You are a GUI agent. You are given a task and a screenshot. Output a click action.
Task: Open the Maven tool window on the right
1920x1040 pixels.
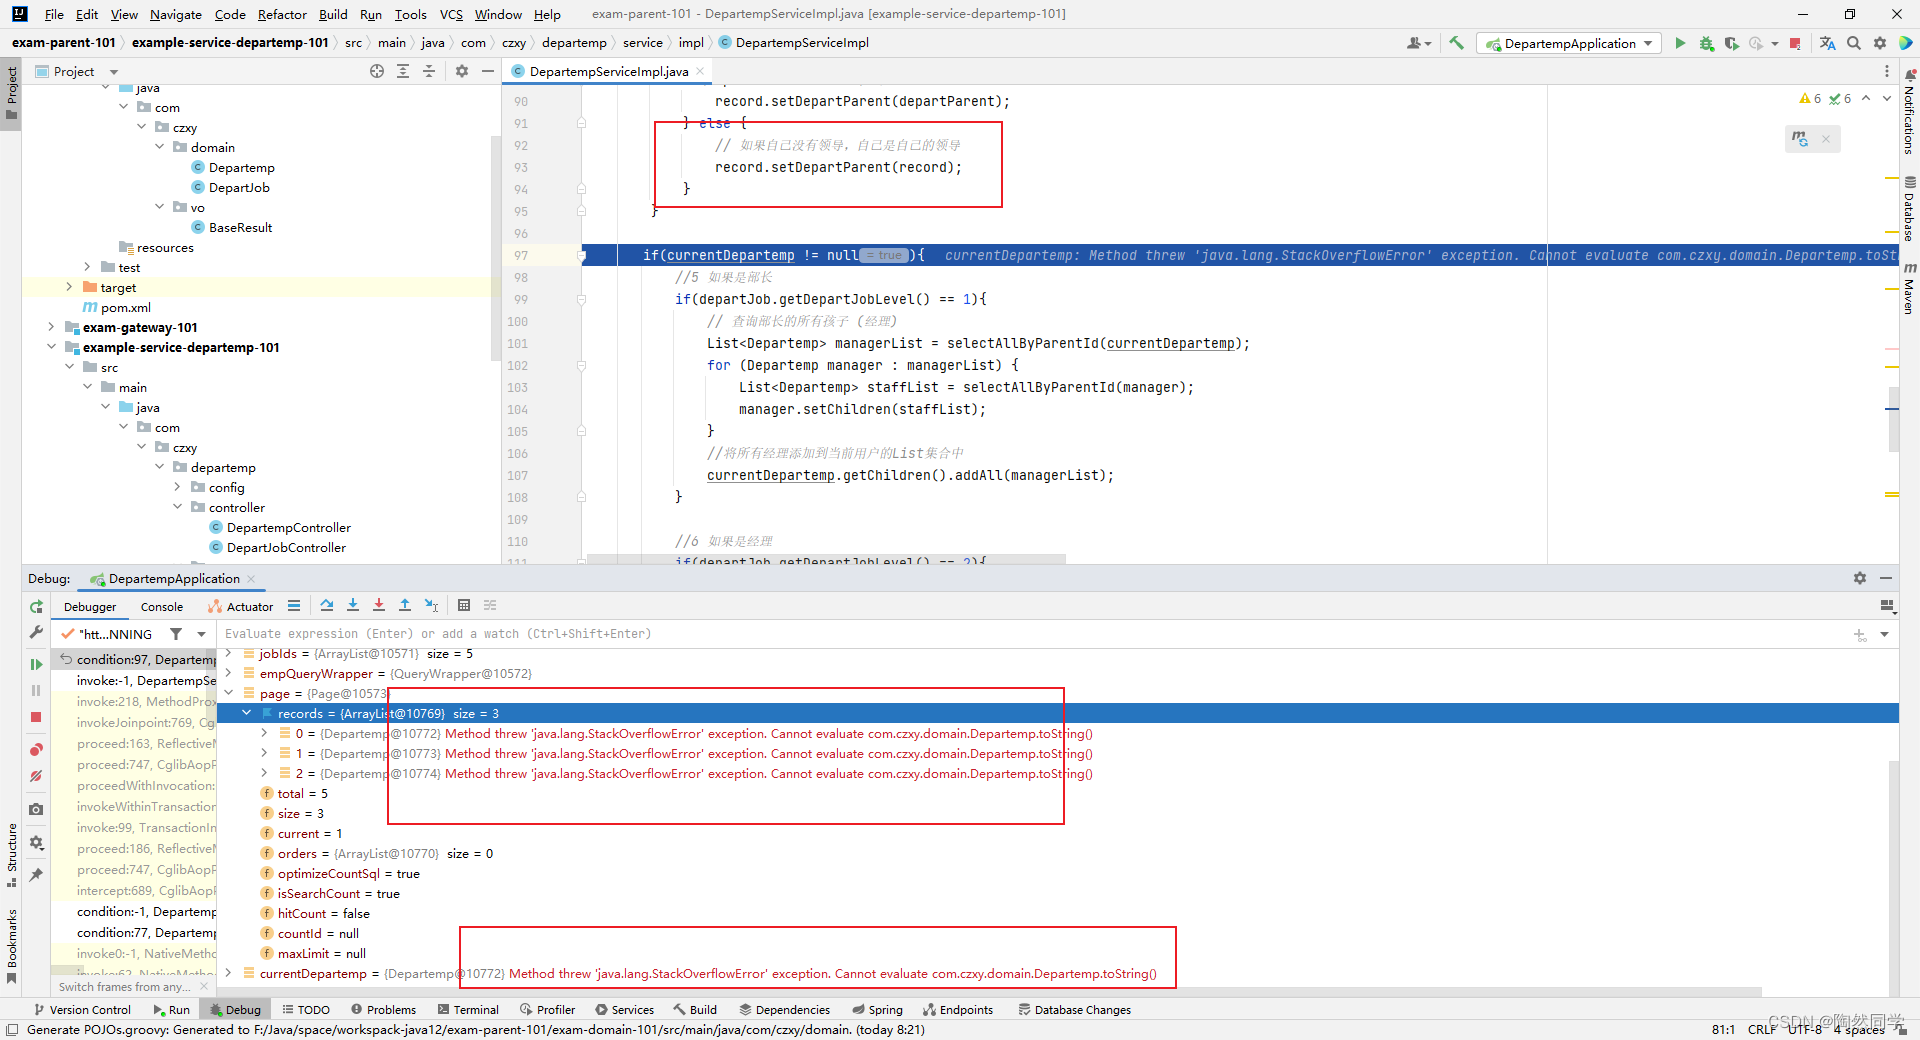coord(1908,290)
